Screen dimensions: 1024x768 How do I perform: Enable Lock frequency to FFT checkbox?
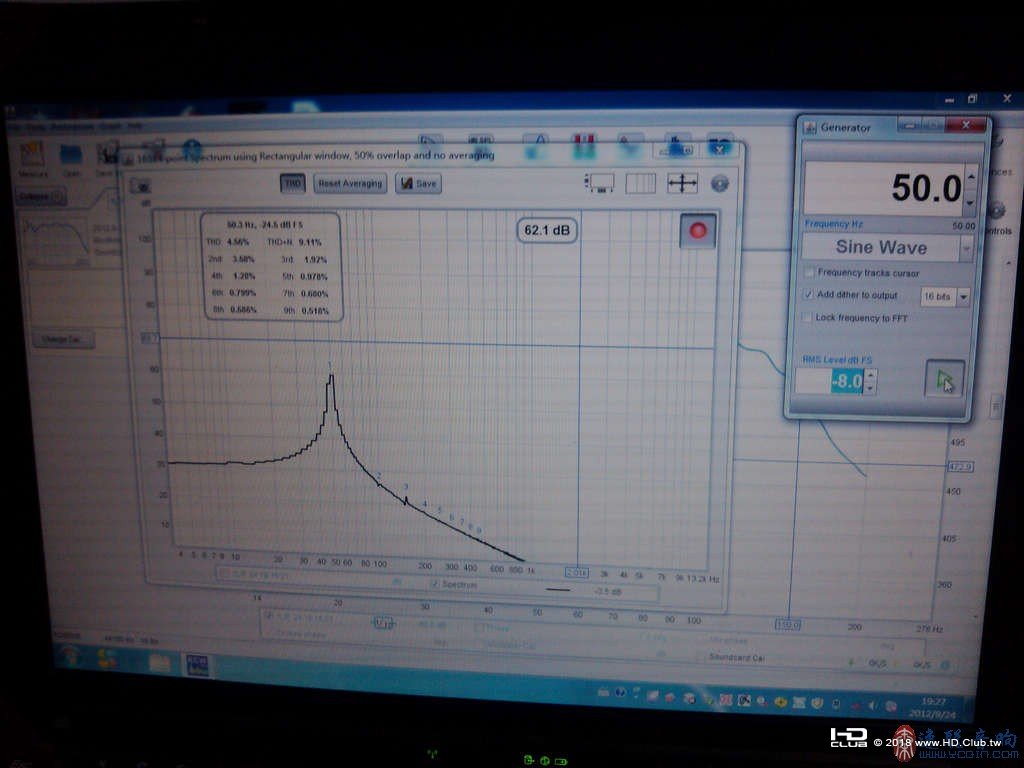[807, 317]
